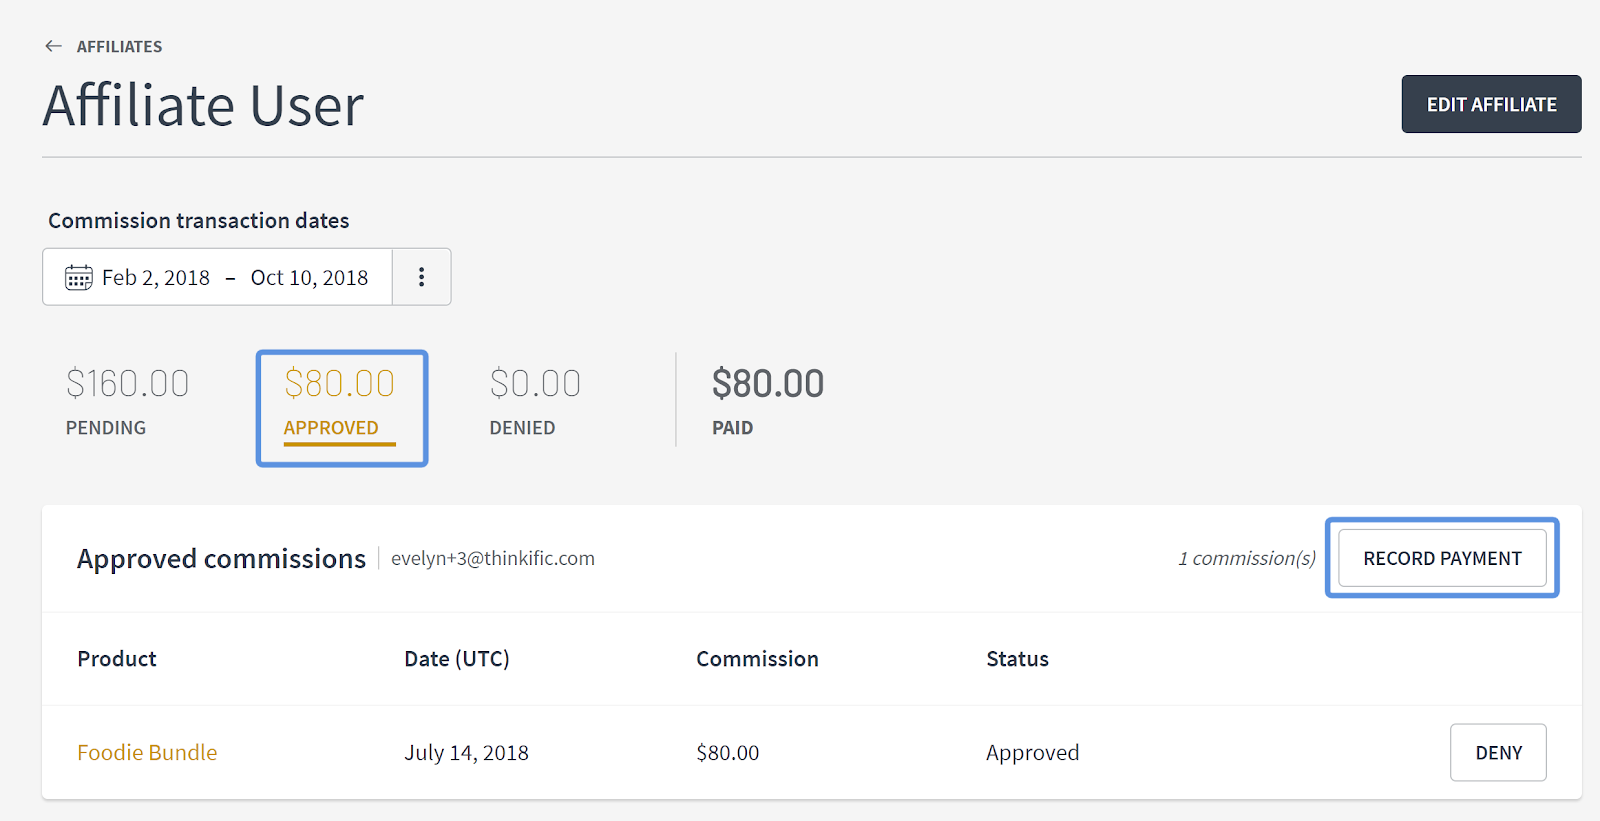Viewport: 1600px width, 821px height.
Task: Click the $80.00 PAID total
Action: [767, 402]
